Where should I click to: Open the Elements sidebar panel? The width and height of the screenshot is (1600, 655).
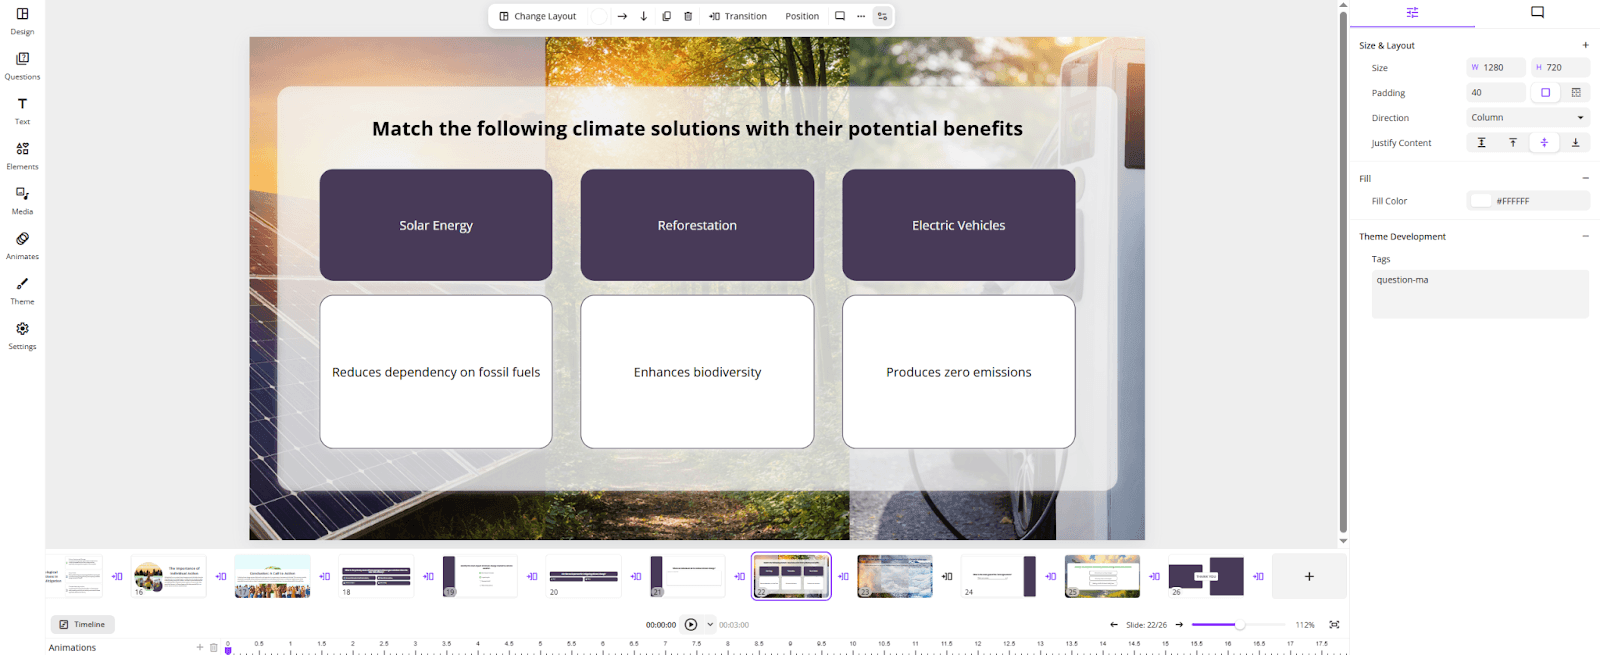22,156
